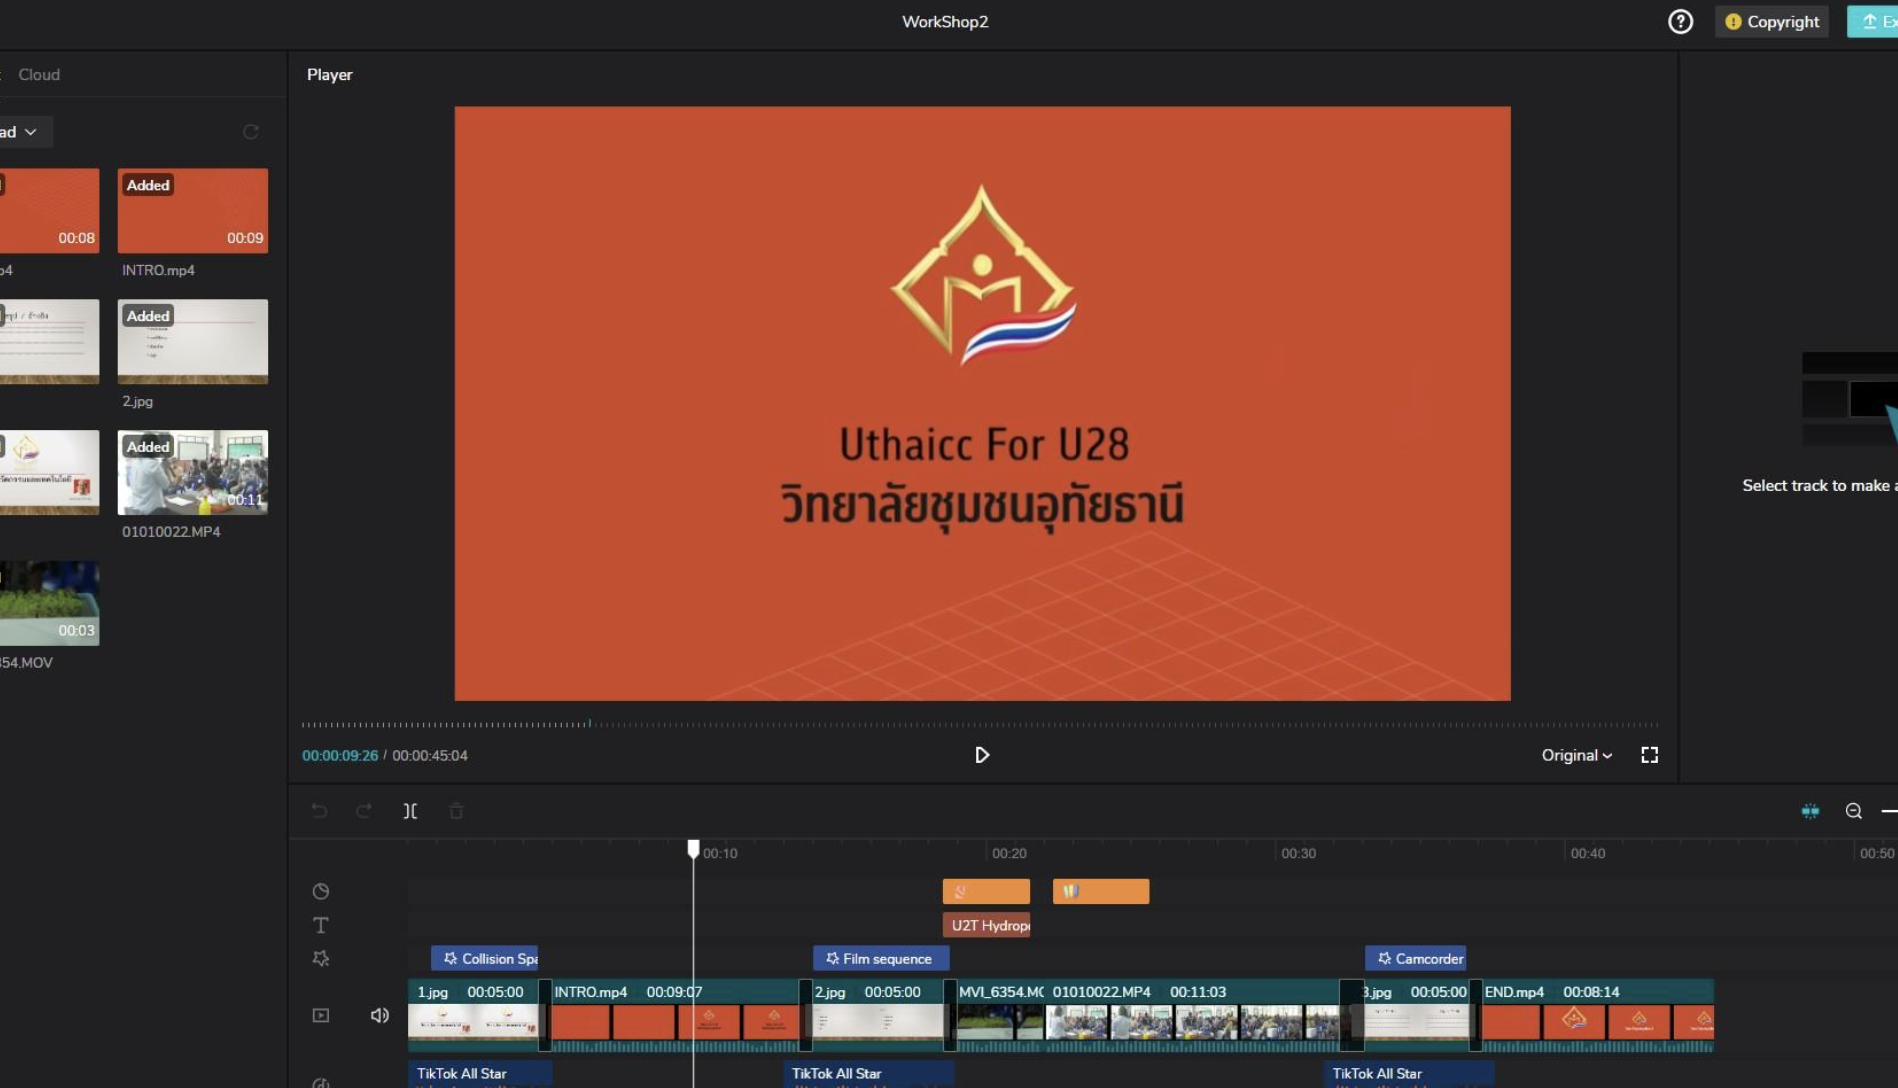Click transition between 01010022.MP4 and 3.jpg
This screenshot has height=1088, width=1898.
tap(1352, 1015)
